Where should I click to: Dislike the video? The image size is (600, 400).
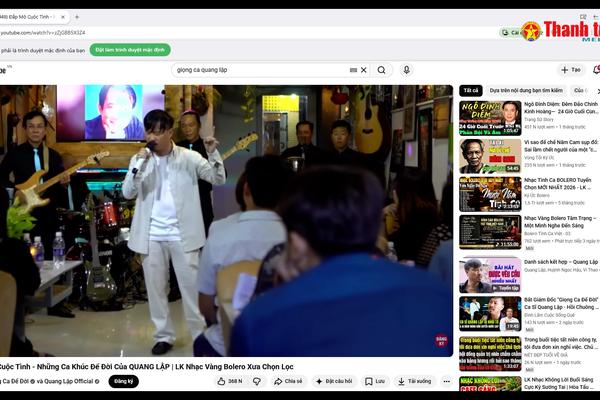tap(257, 381)
